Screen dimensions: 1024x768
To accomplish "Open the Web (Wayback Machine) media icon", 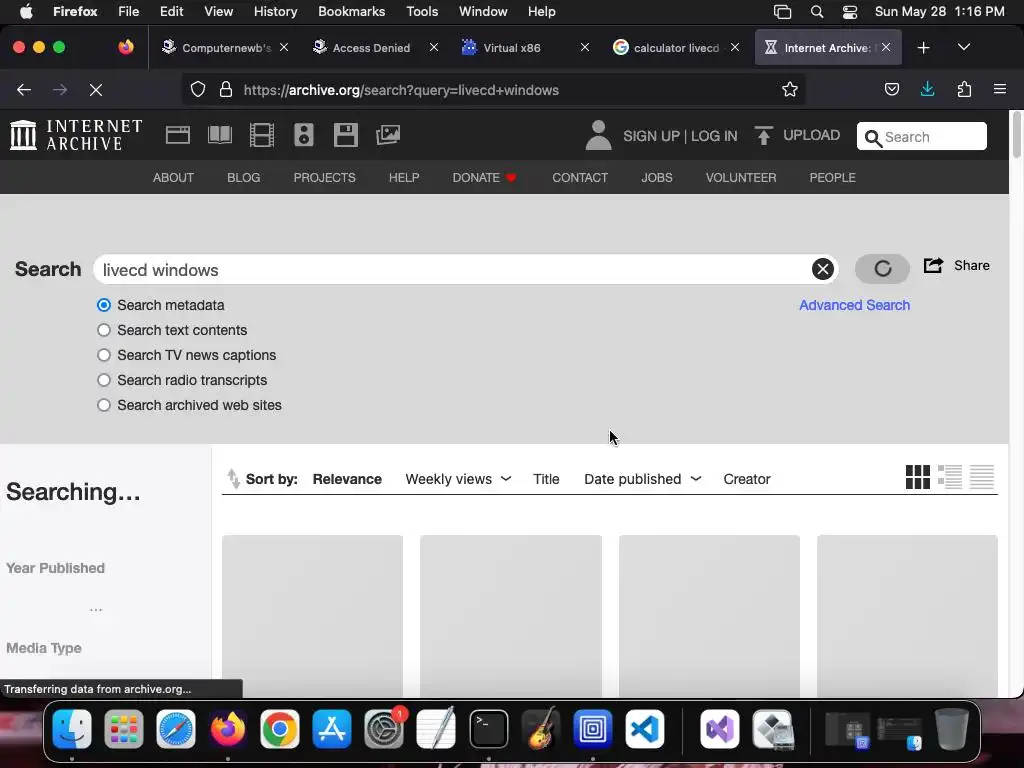I will 178,135.
